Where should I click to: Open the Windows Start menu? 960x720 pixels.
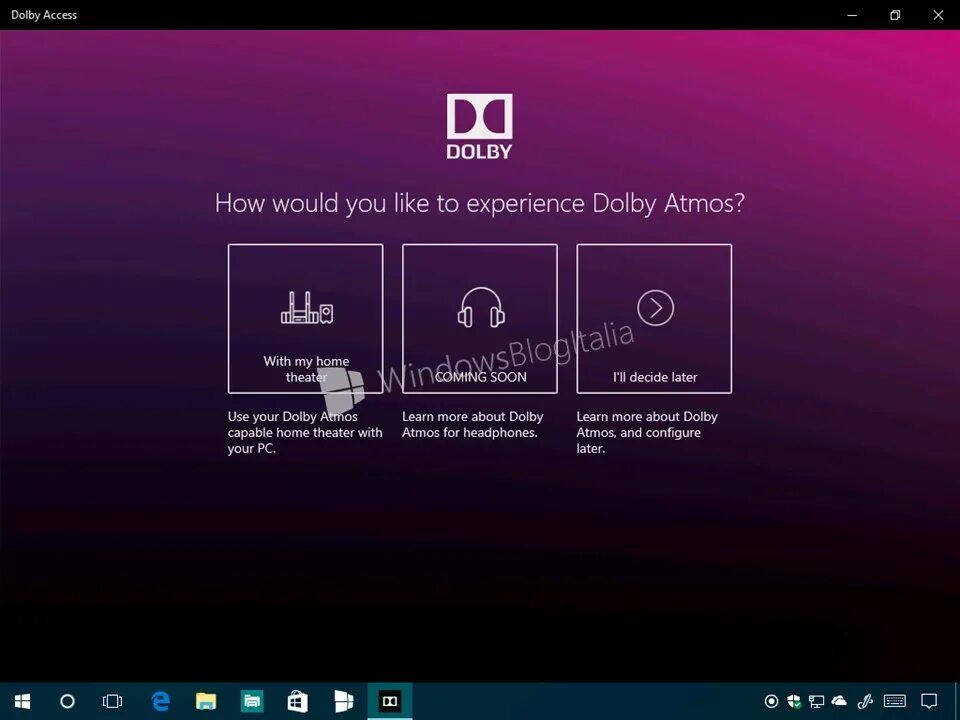pos(23,701)
